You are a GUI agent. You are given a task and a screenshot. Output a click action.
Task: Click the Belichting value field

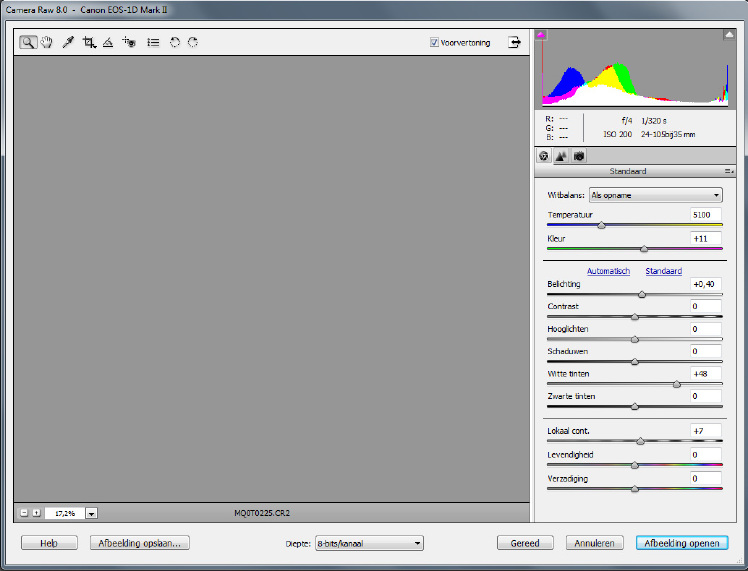point(706,284)
